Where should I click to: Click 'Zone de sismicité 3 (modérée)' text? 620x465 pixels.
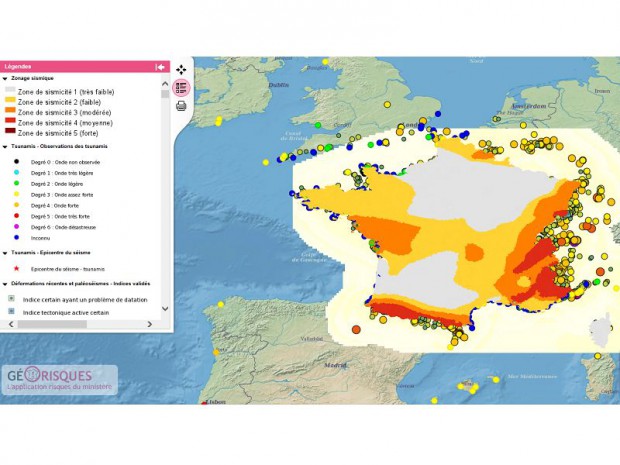(64, 113)
